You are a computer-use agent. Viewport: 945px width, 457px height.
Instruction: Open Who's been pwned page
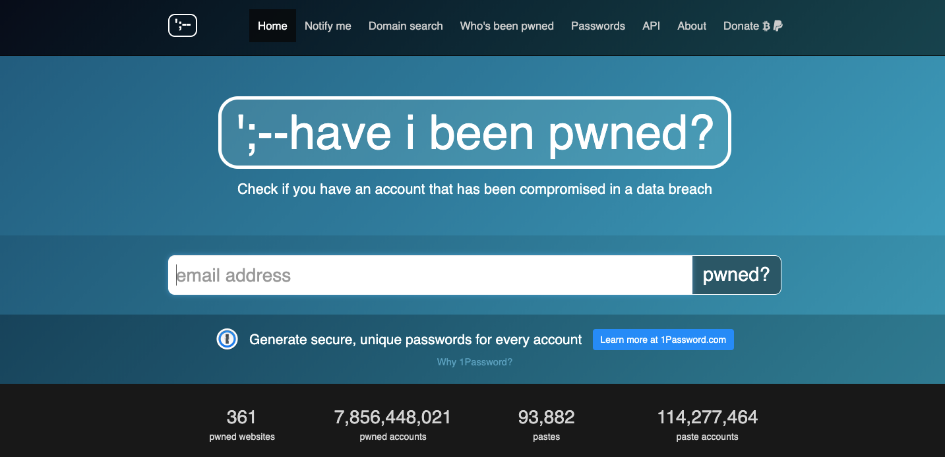pyautogui.click(x=506, y=26)
